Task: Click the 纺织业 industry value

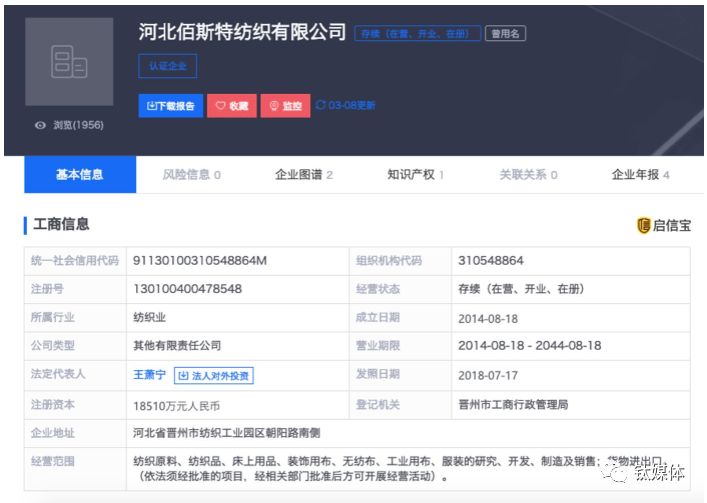Action: point(150,317)
